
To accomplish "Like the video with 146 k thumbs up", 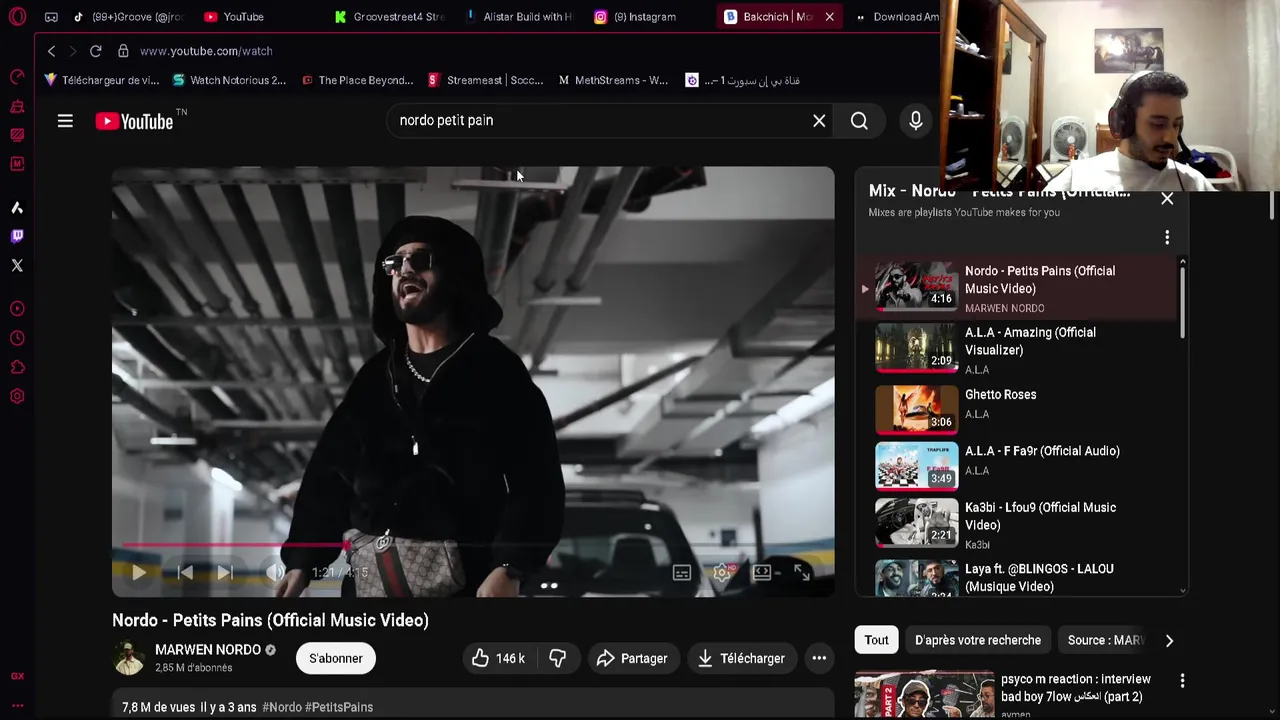I will (x=499, y=658).
